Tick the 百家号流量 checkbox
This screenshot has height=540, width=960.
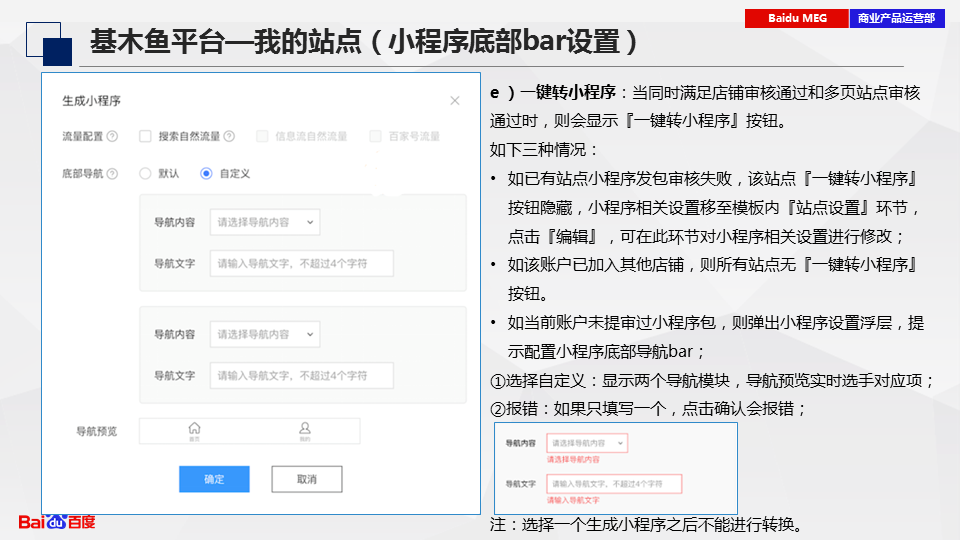click(376, 137)
